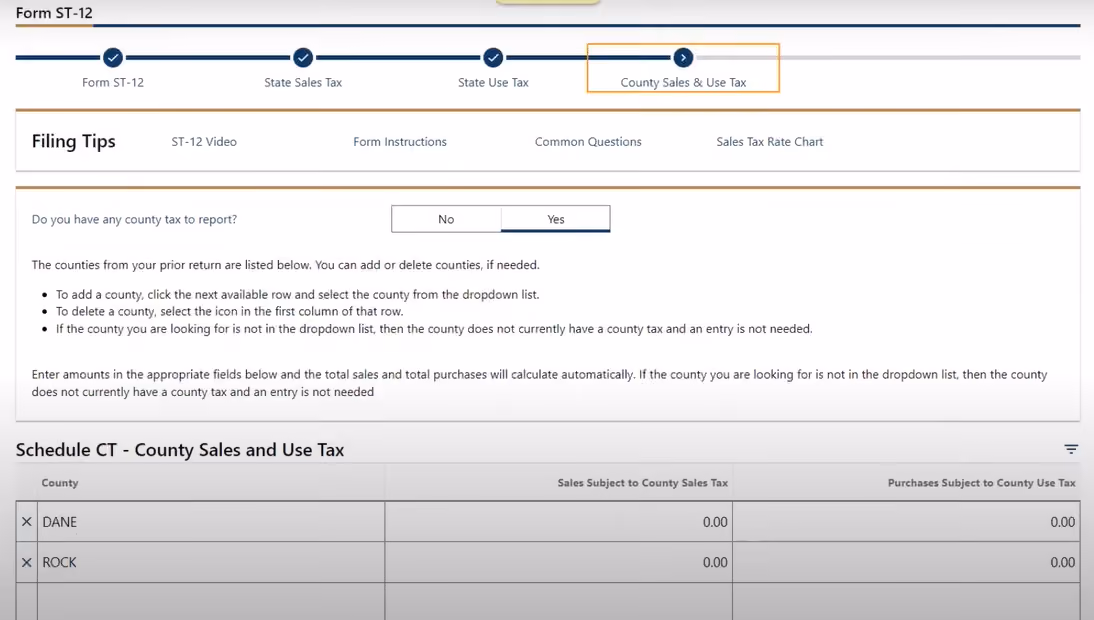Go to the State Sales Tax step label
Image resolution: width=1094 pixels, height=620 pixels.
(x=303, y=82)
